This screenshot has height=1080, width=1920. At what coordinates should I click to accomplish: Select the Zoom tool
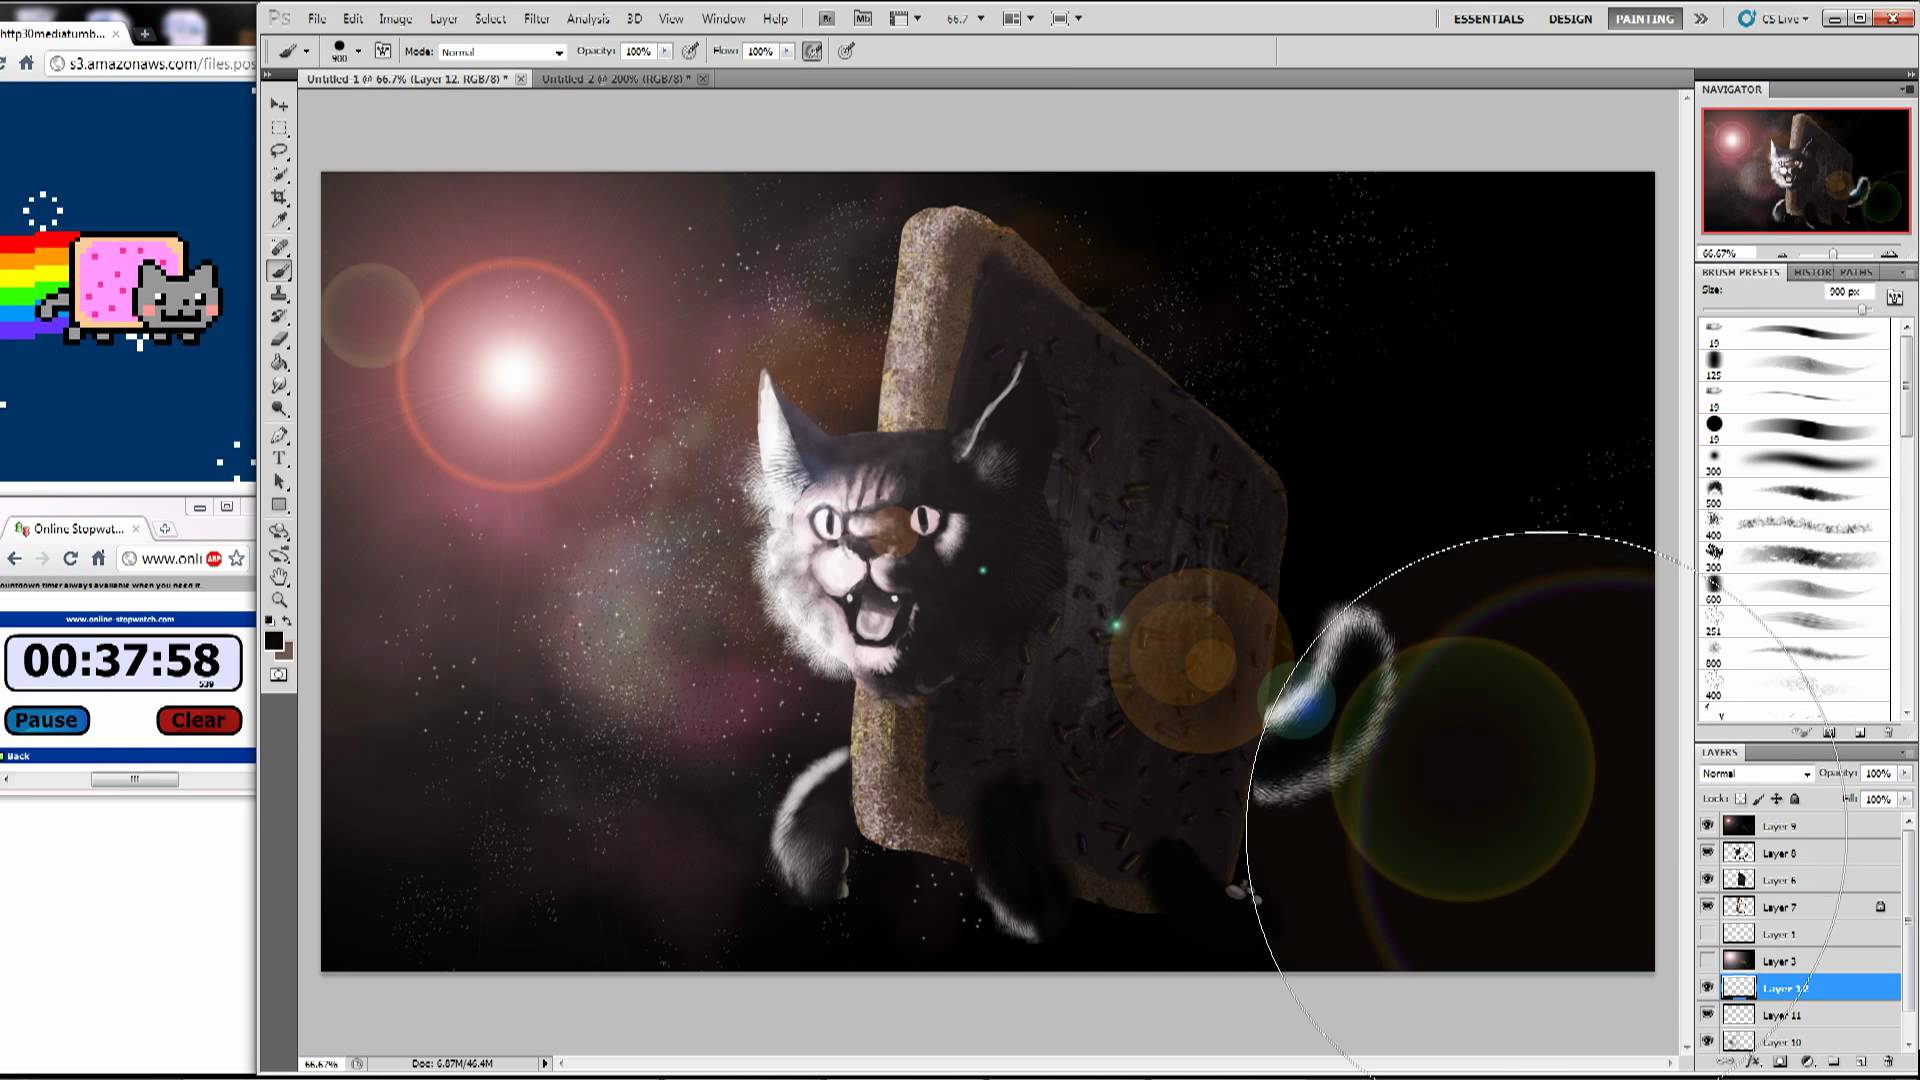(x=281, y=597)
